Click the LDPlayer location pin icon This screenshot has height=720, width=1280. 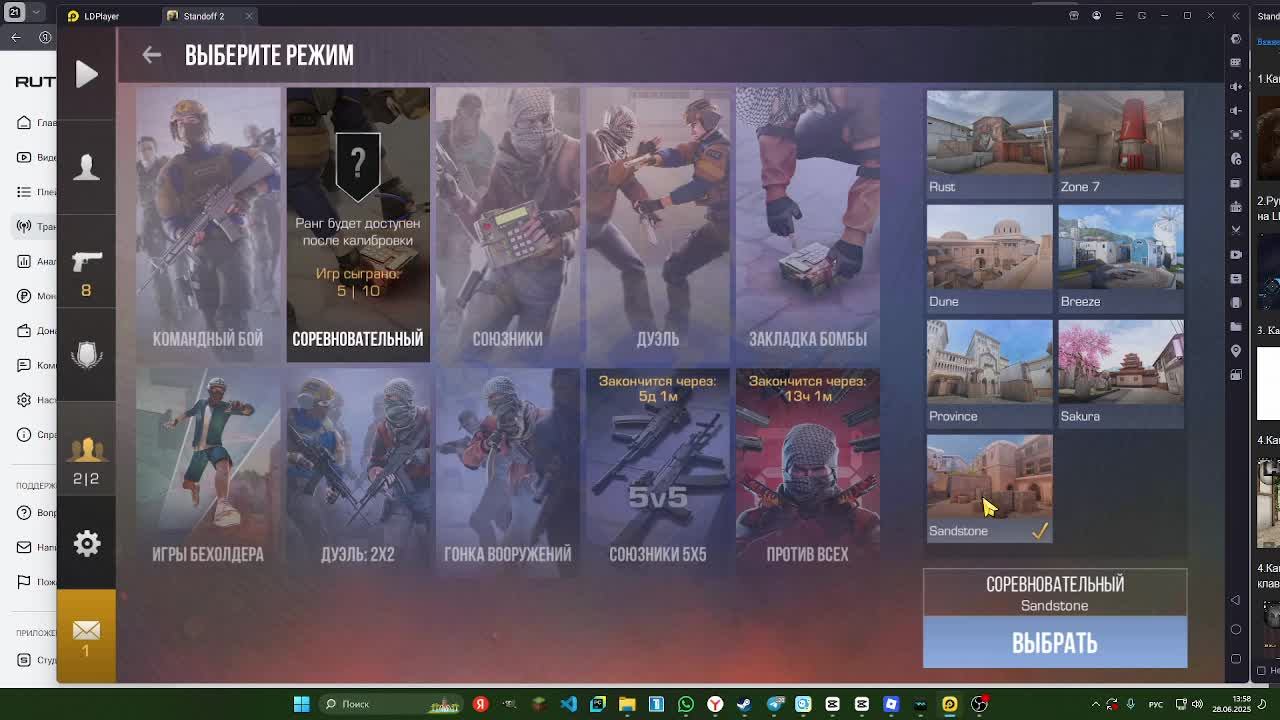point(1236,351)
